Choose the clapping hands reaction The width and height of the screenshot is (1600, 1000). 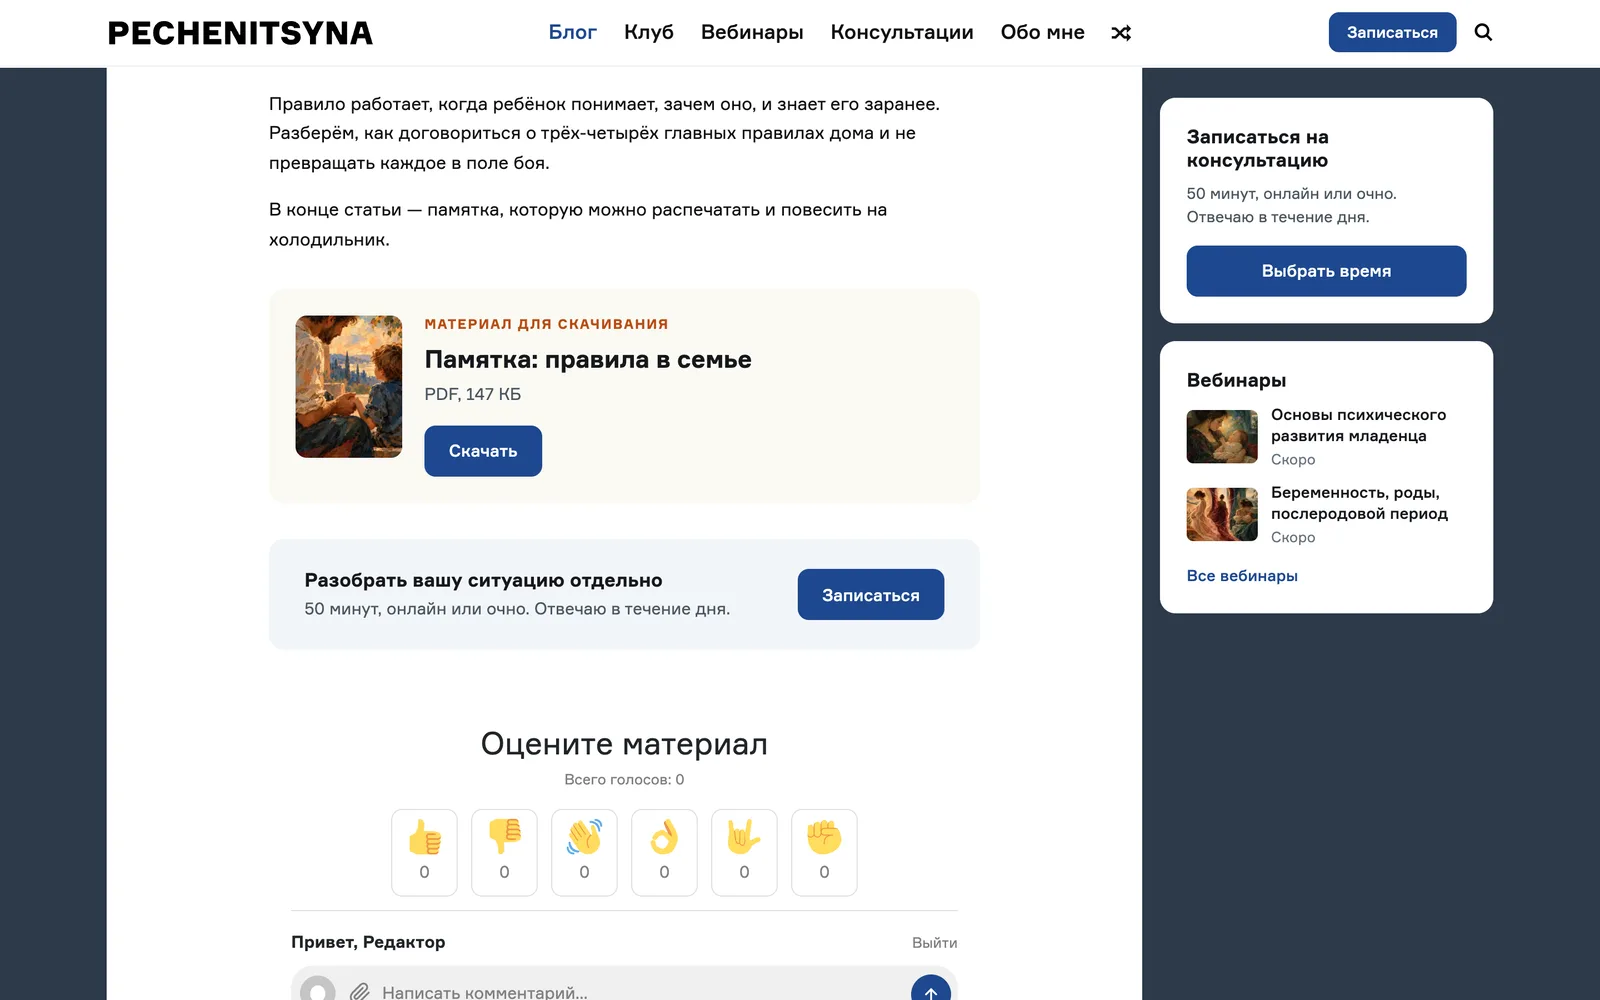[x=584, y=852]
